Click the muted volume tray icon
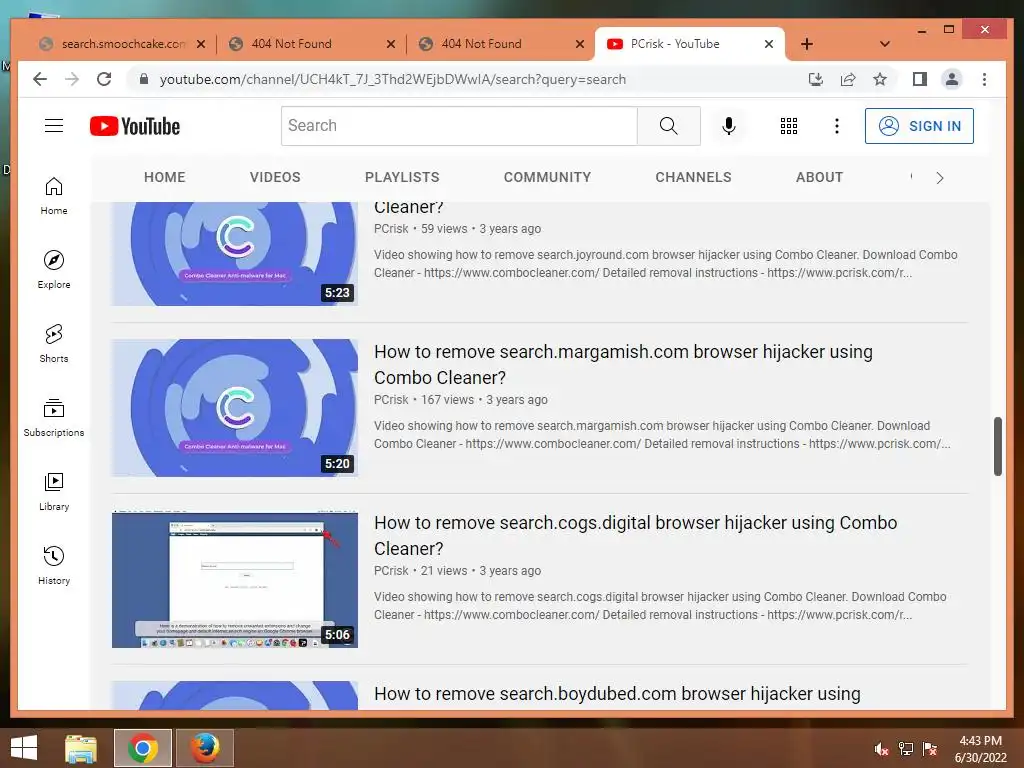 click(881, 749)
